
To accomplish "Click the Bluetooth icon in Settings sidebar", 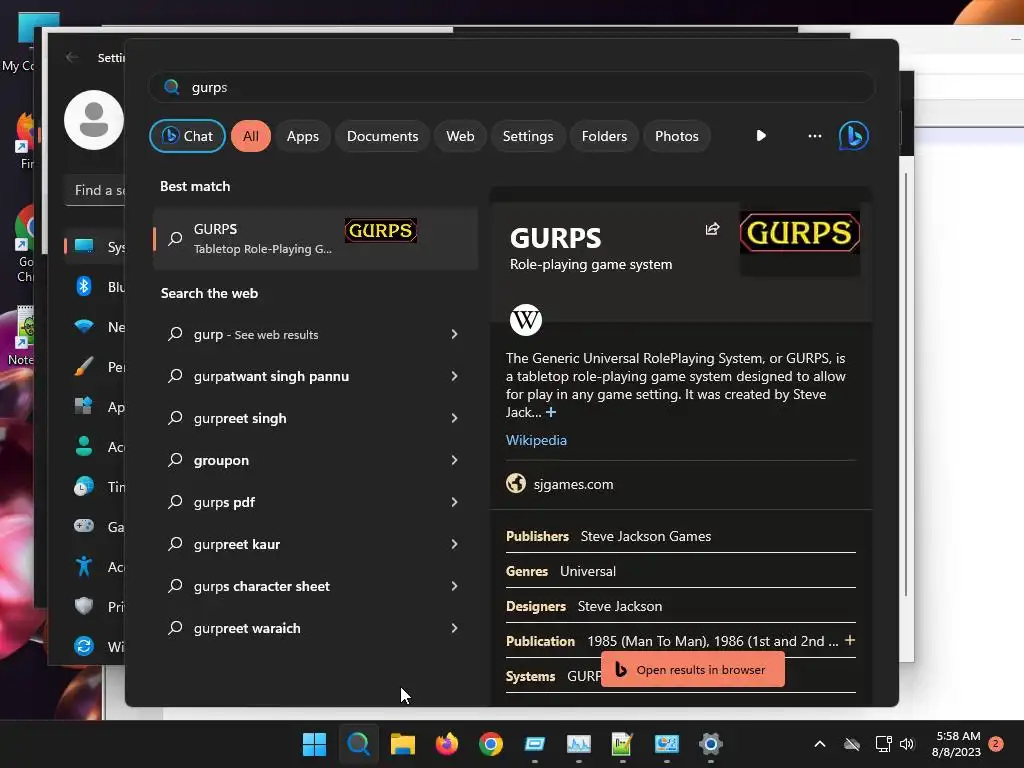I will [84, 286].
